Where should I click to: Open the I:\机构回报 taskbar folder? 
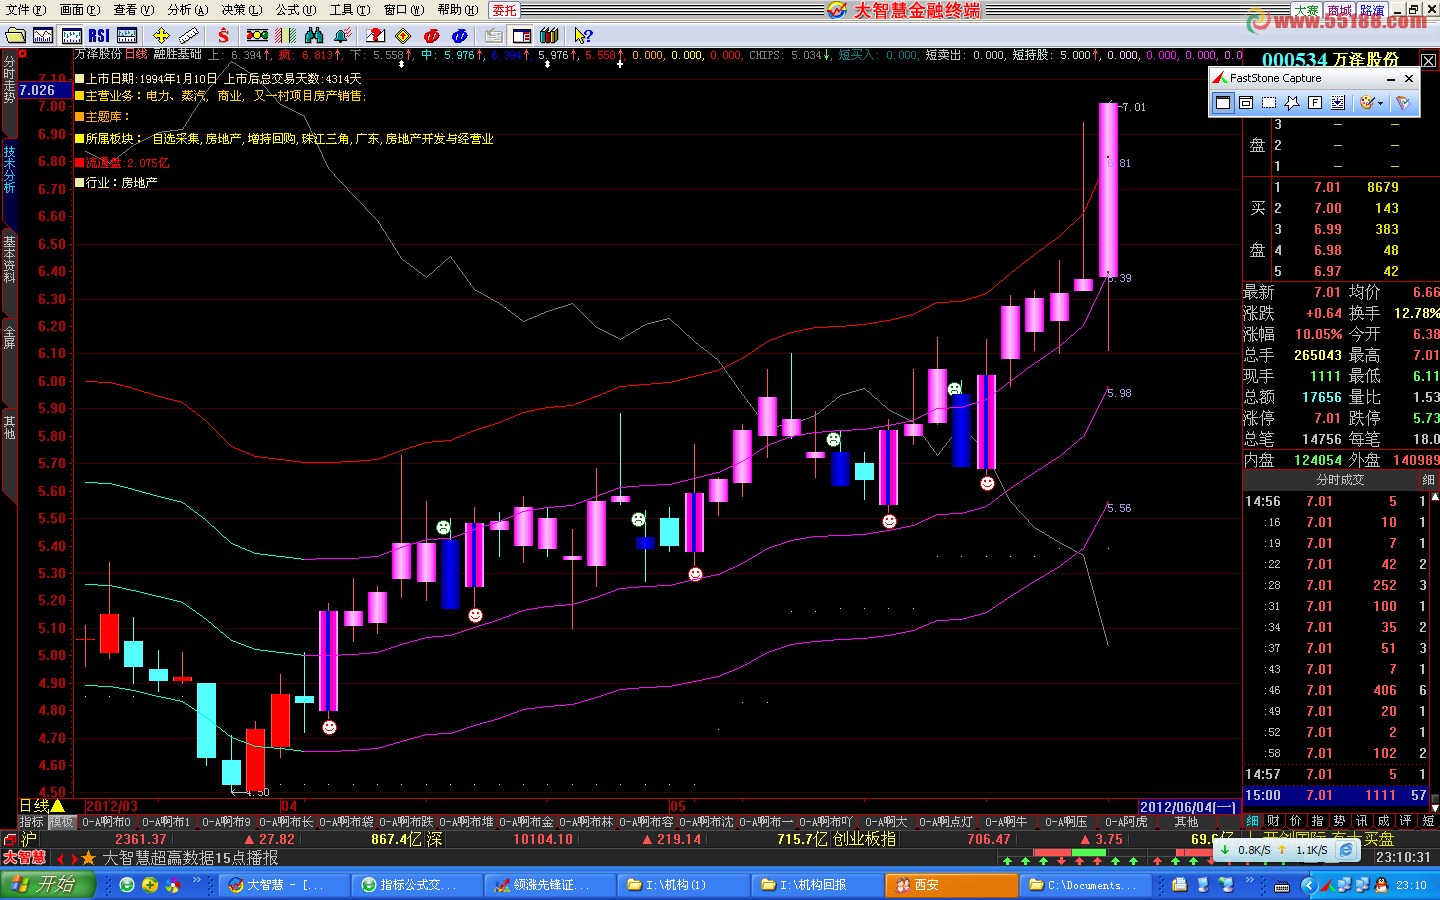coord(818,885)
